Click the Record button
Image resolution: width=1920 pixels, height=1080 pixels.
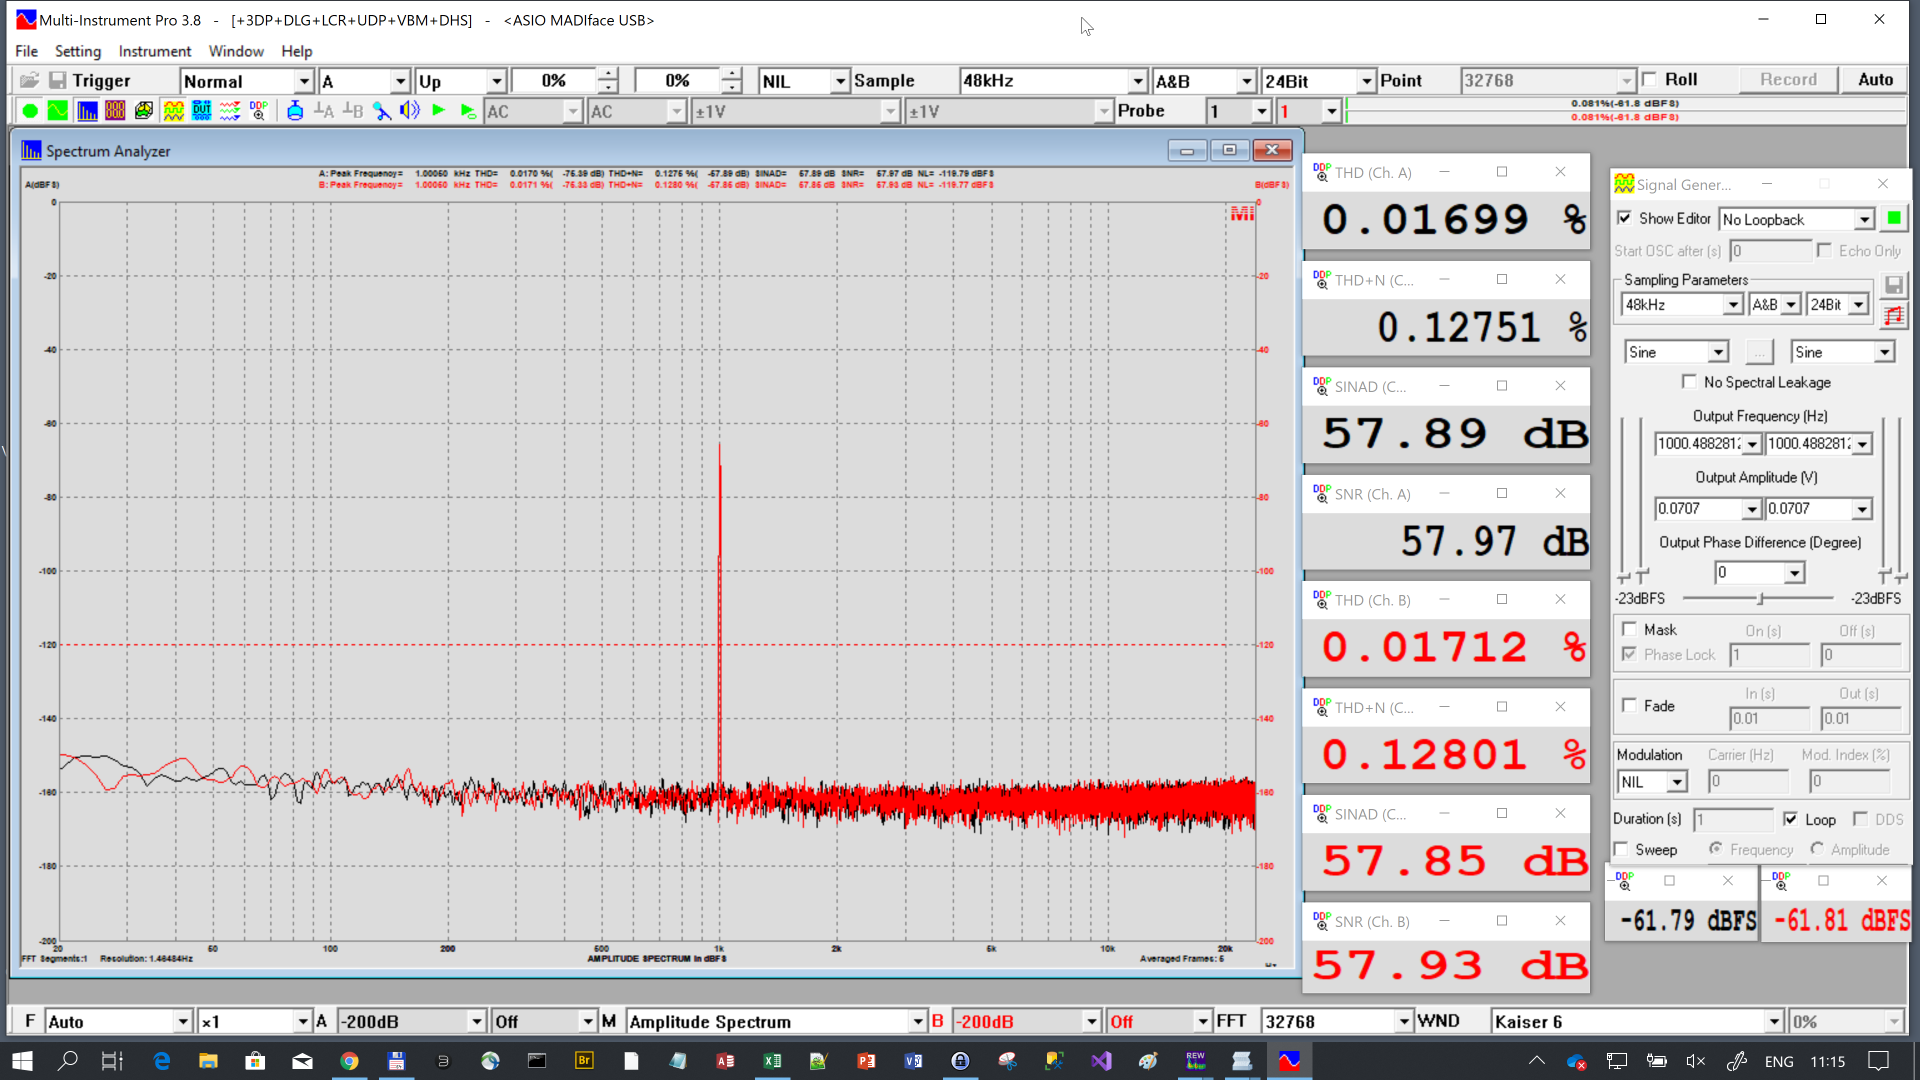pos(1789,80)
